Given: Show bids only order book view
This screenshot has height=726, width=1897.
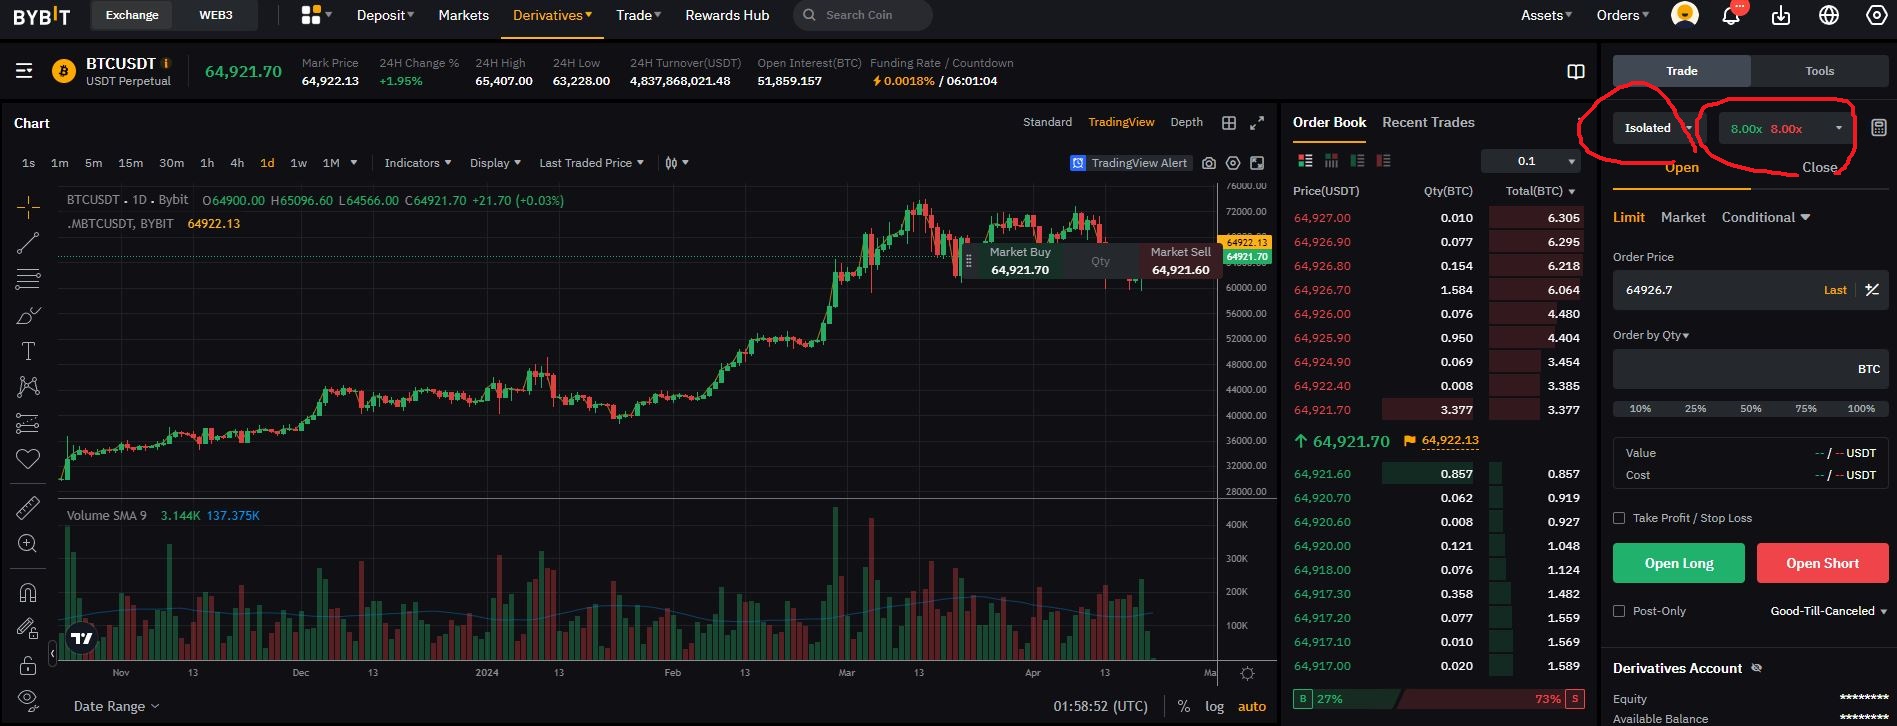Looking at the screenshot, I should click(x=1357, y=161).
